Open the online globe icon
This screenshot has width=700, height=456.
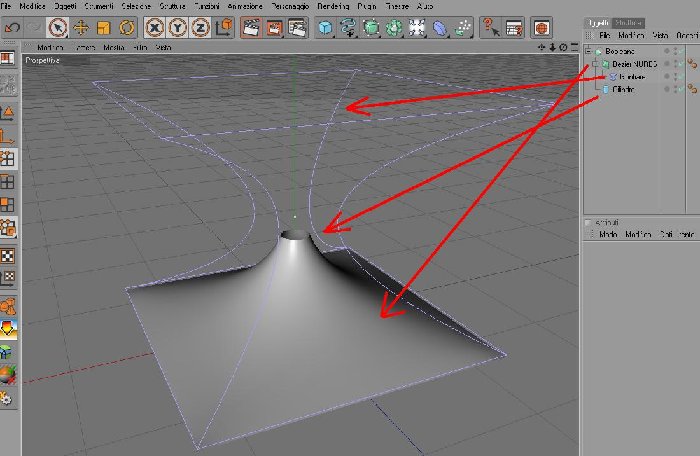pos(542,28)
